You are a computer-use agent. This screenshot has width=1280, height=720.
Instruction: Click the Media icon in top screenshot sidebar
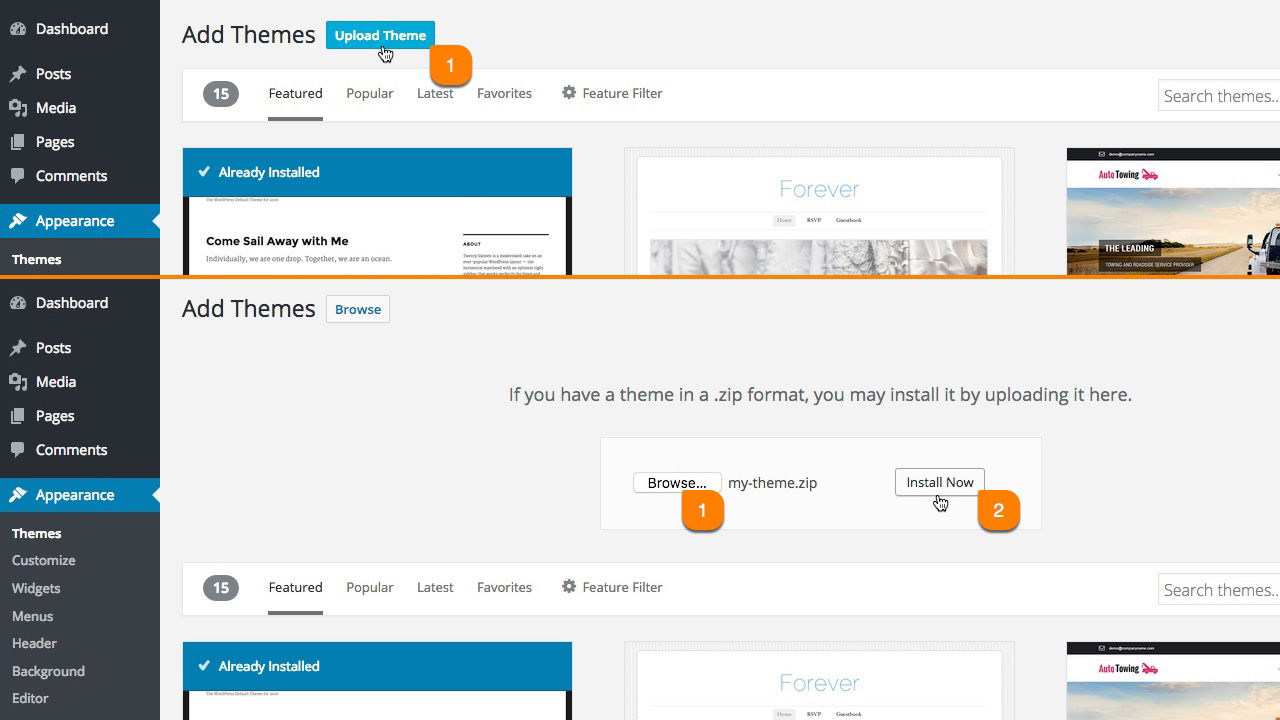(18, 108)
